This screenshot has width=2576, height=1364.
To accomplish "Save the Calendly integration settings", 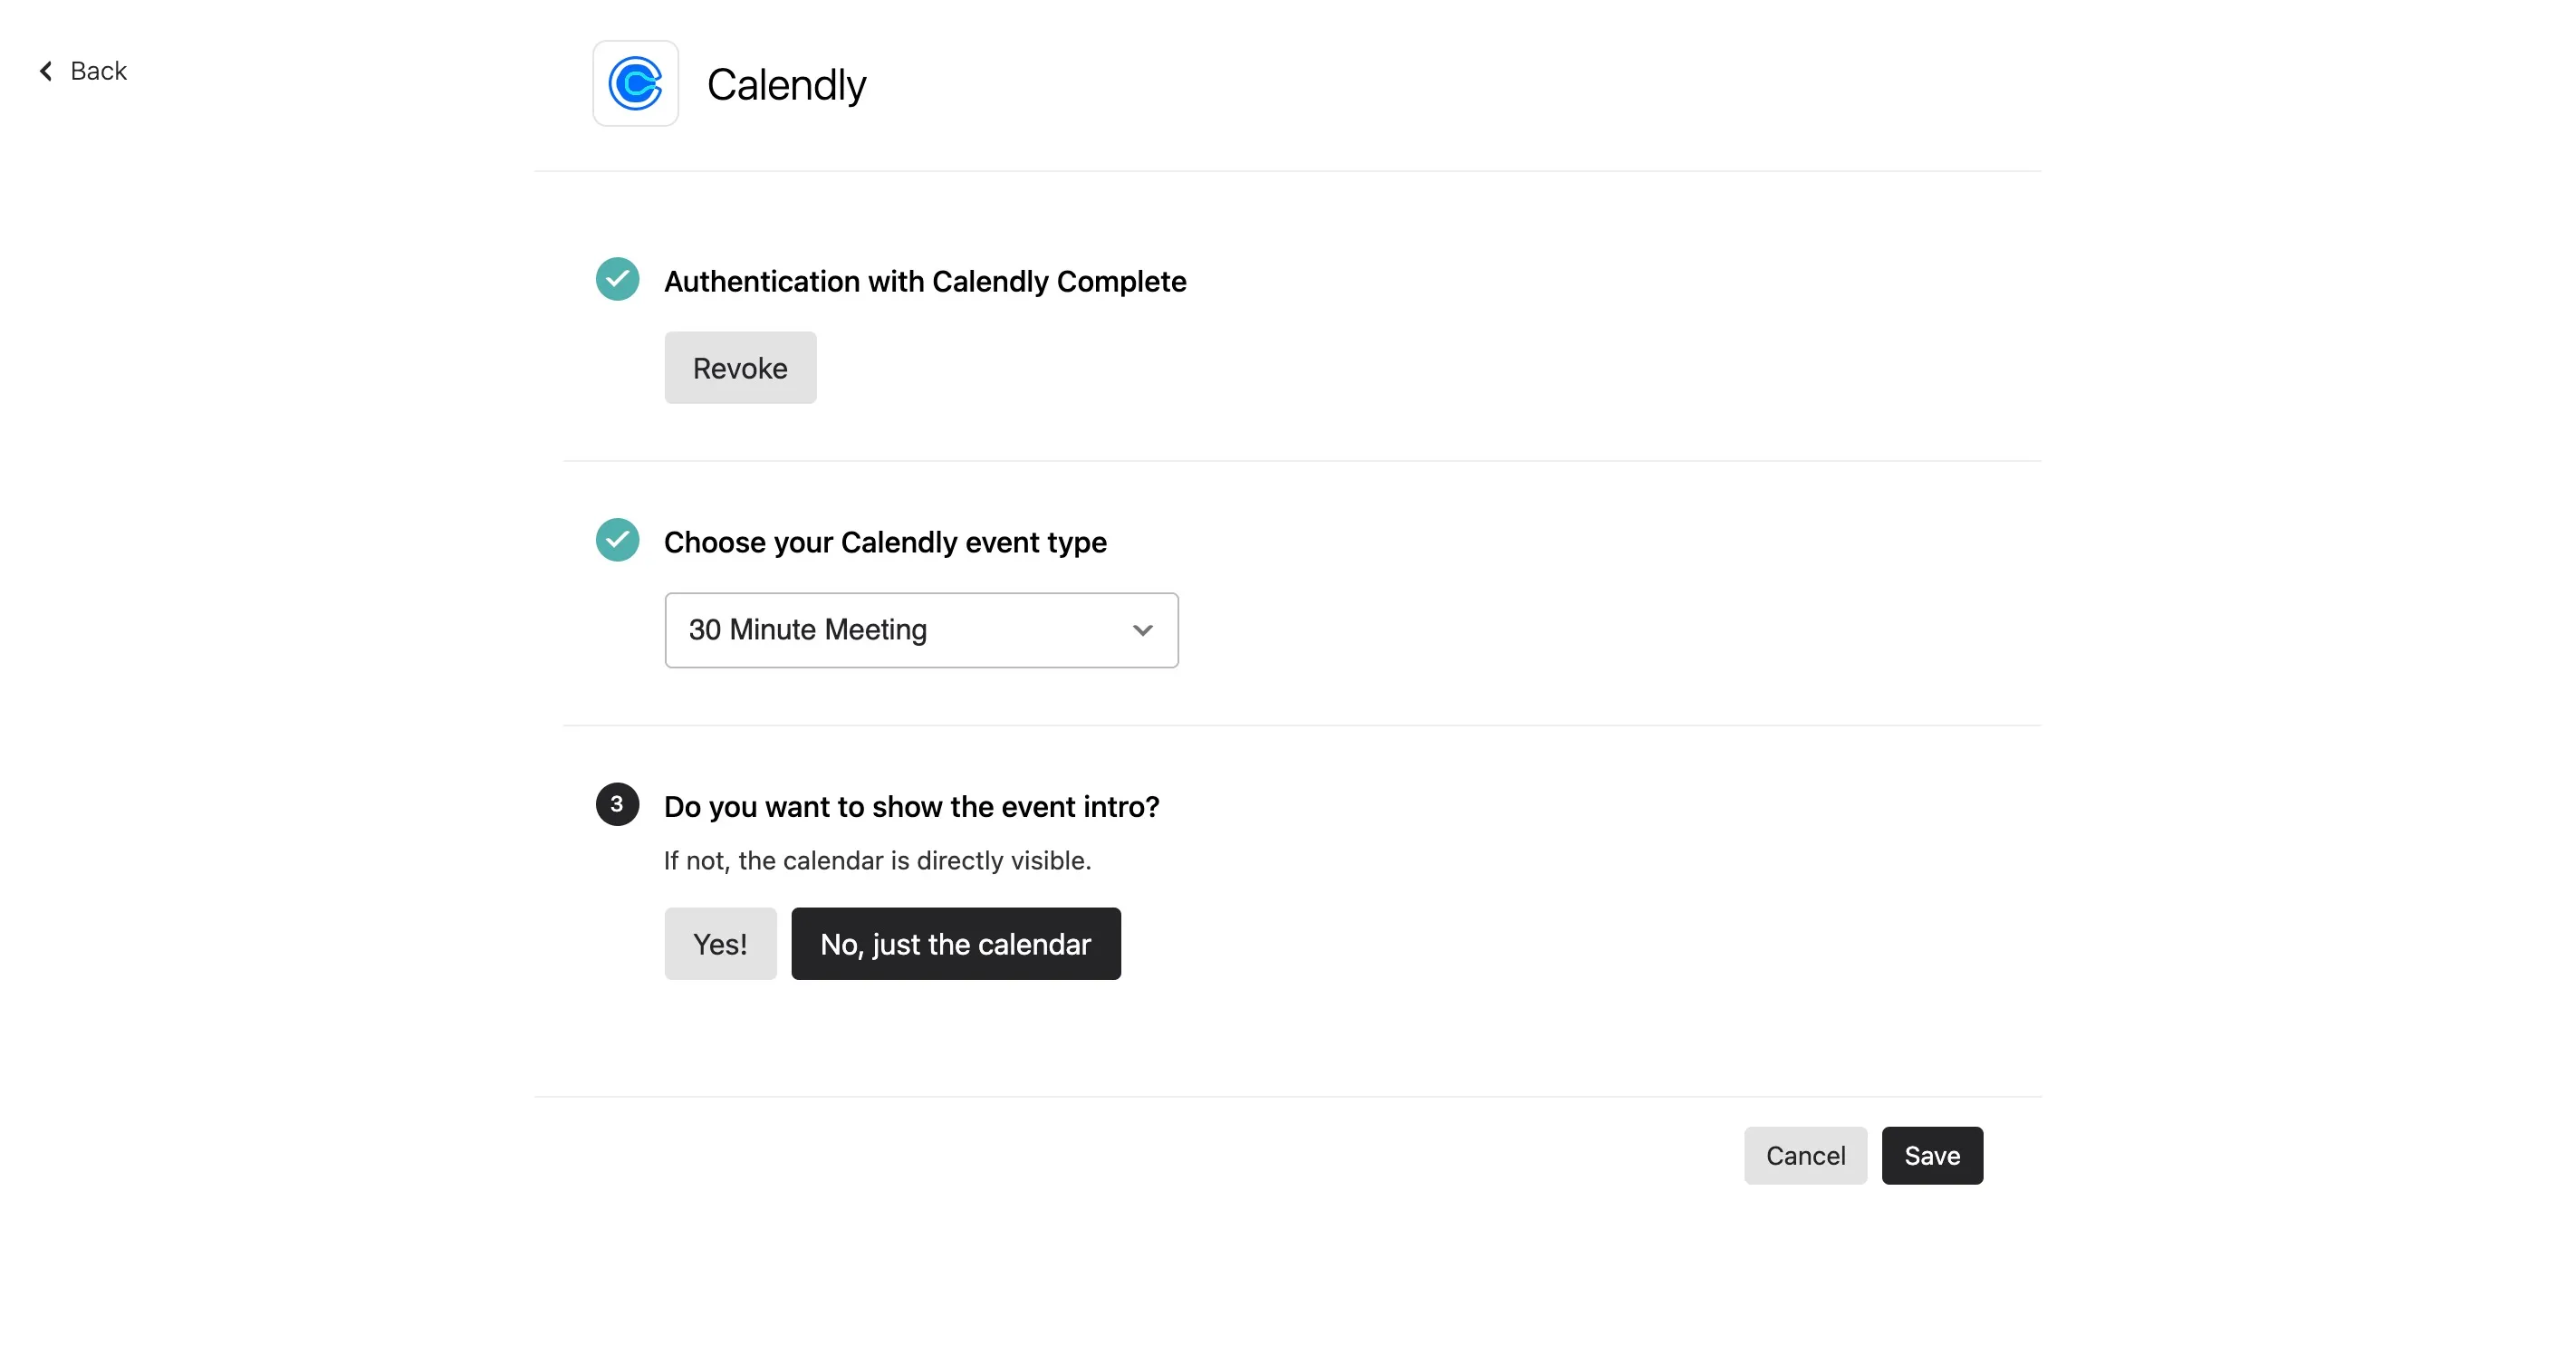I will point(1932,1156).
